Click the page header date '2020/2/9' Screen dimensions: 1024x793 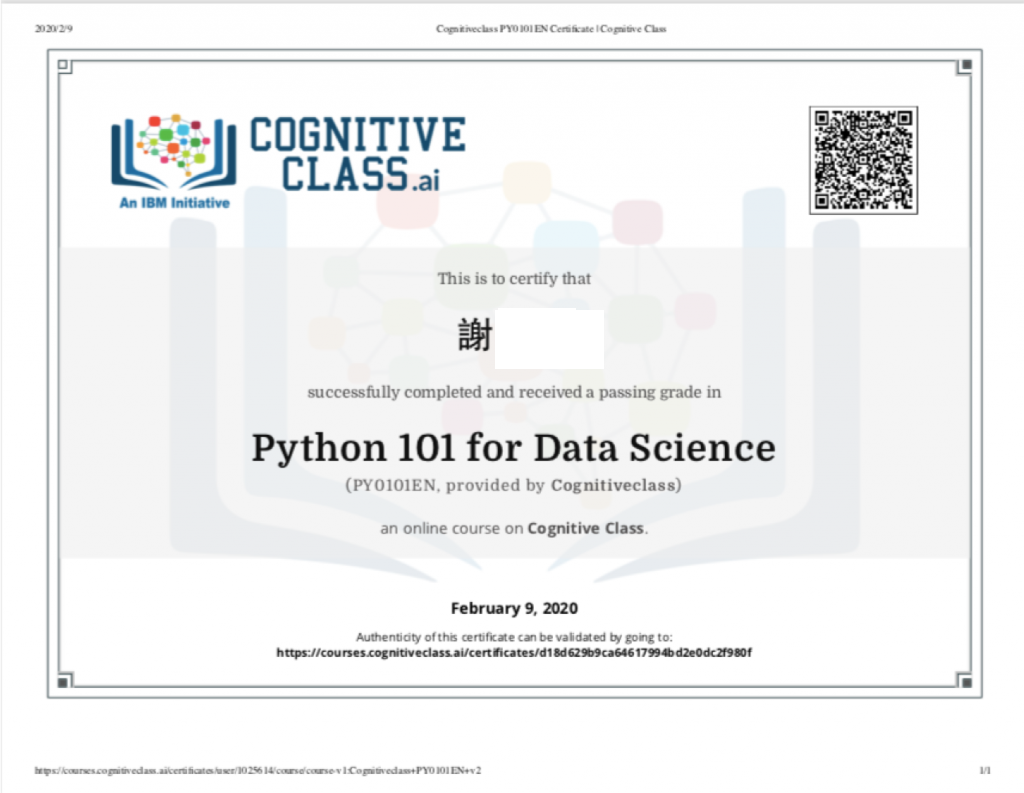point(54,29)
